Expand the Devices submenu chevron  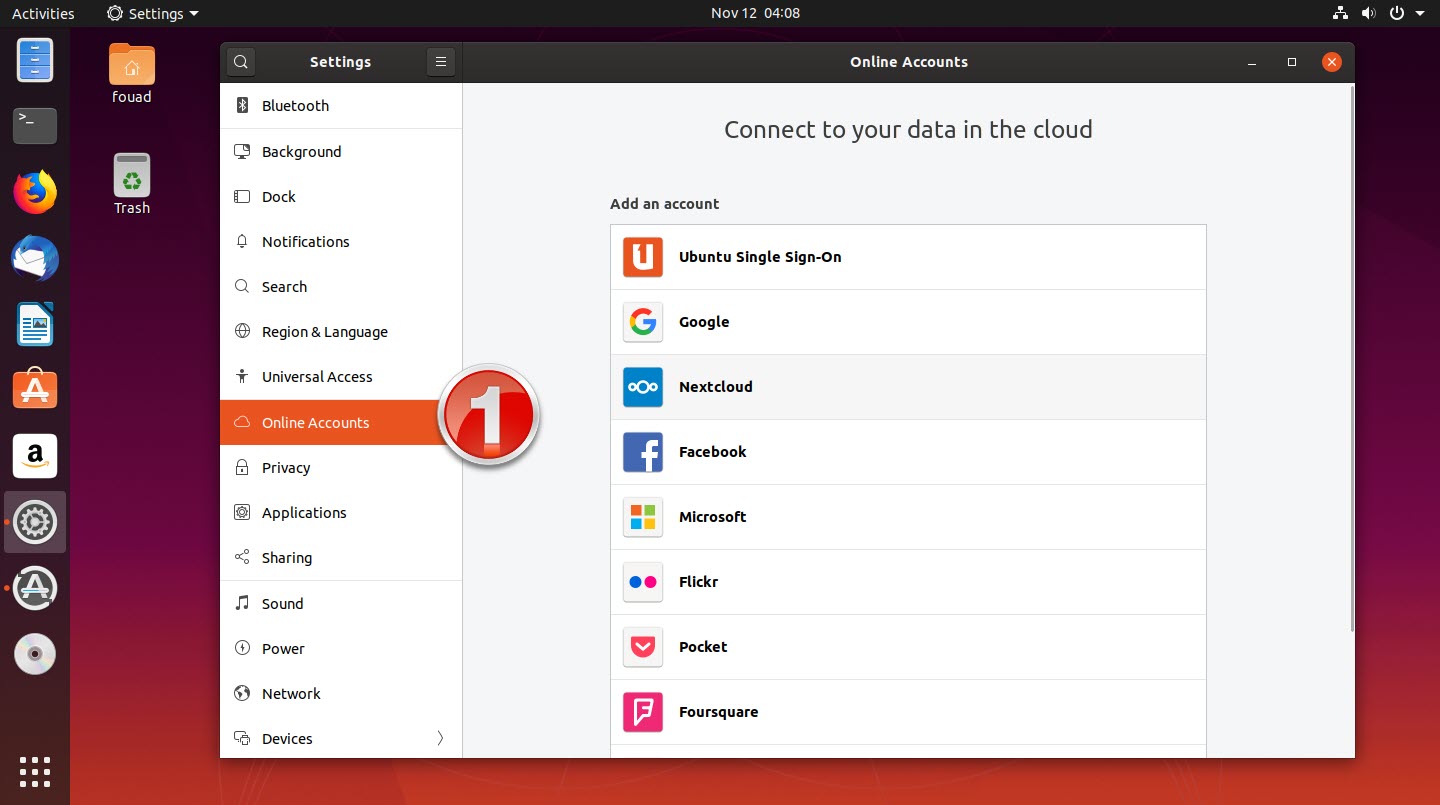click(x=440, y=739)
